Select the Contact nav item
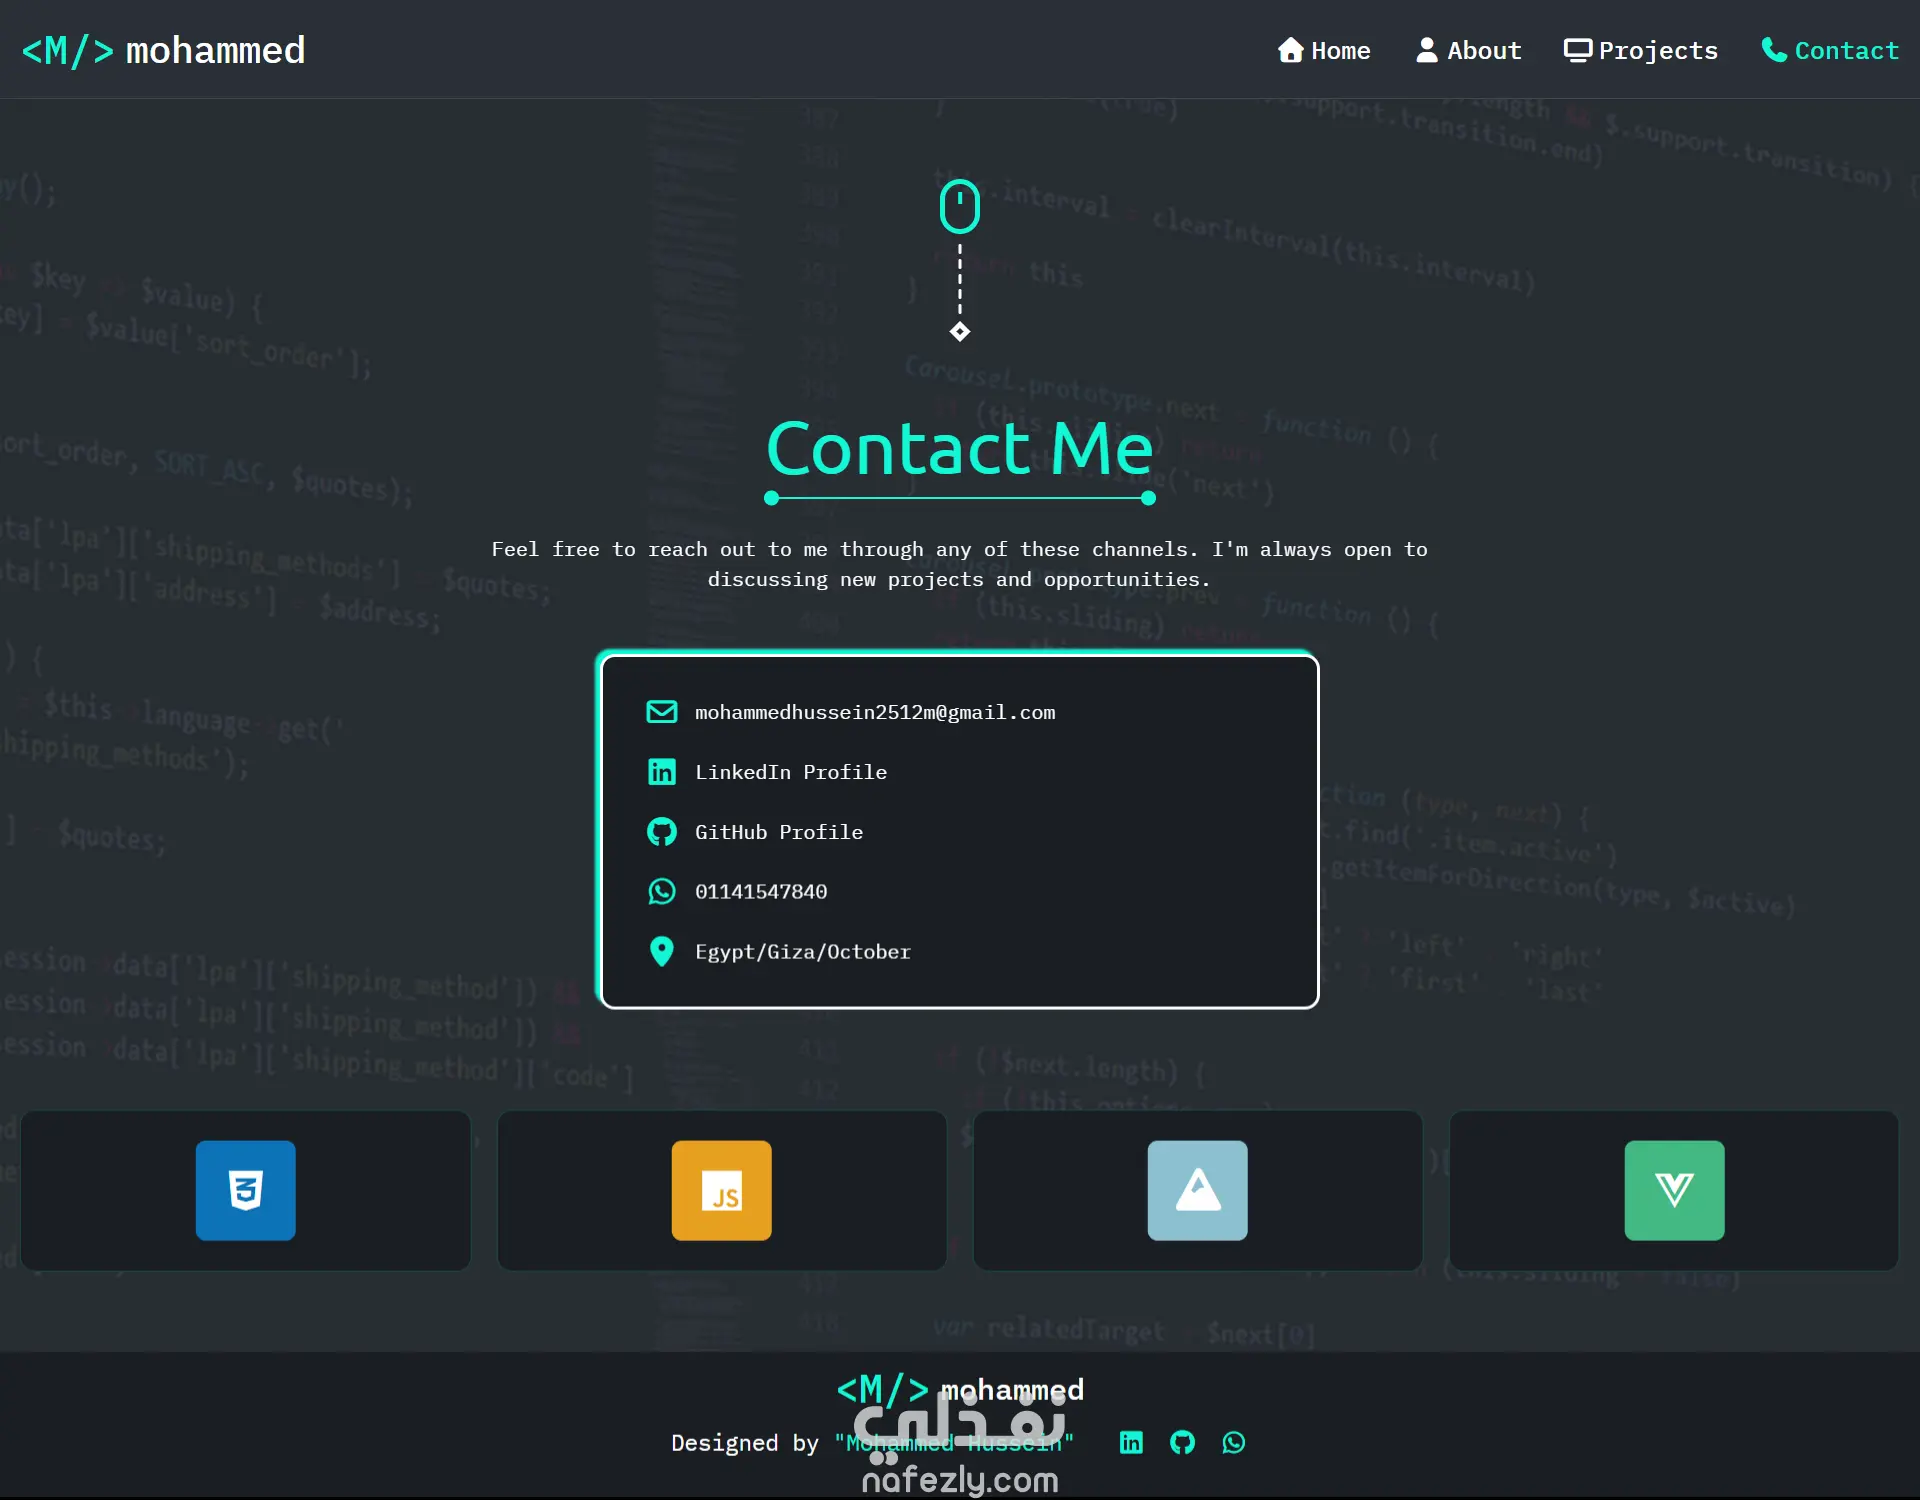Image resolution: width=1920 pixels, height=1500 pixels. 1829,50
